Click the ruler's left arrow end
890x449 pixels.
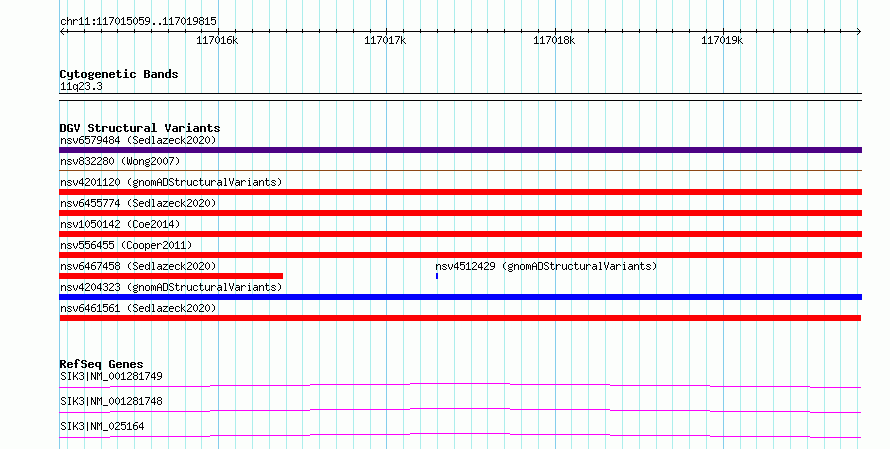point(62,31)
